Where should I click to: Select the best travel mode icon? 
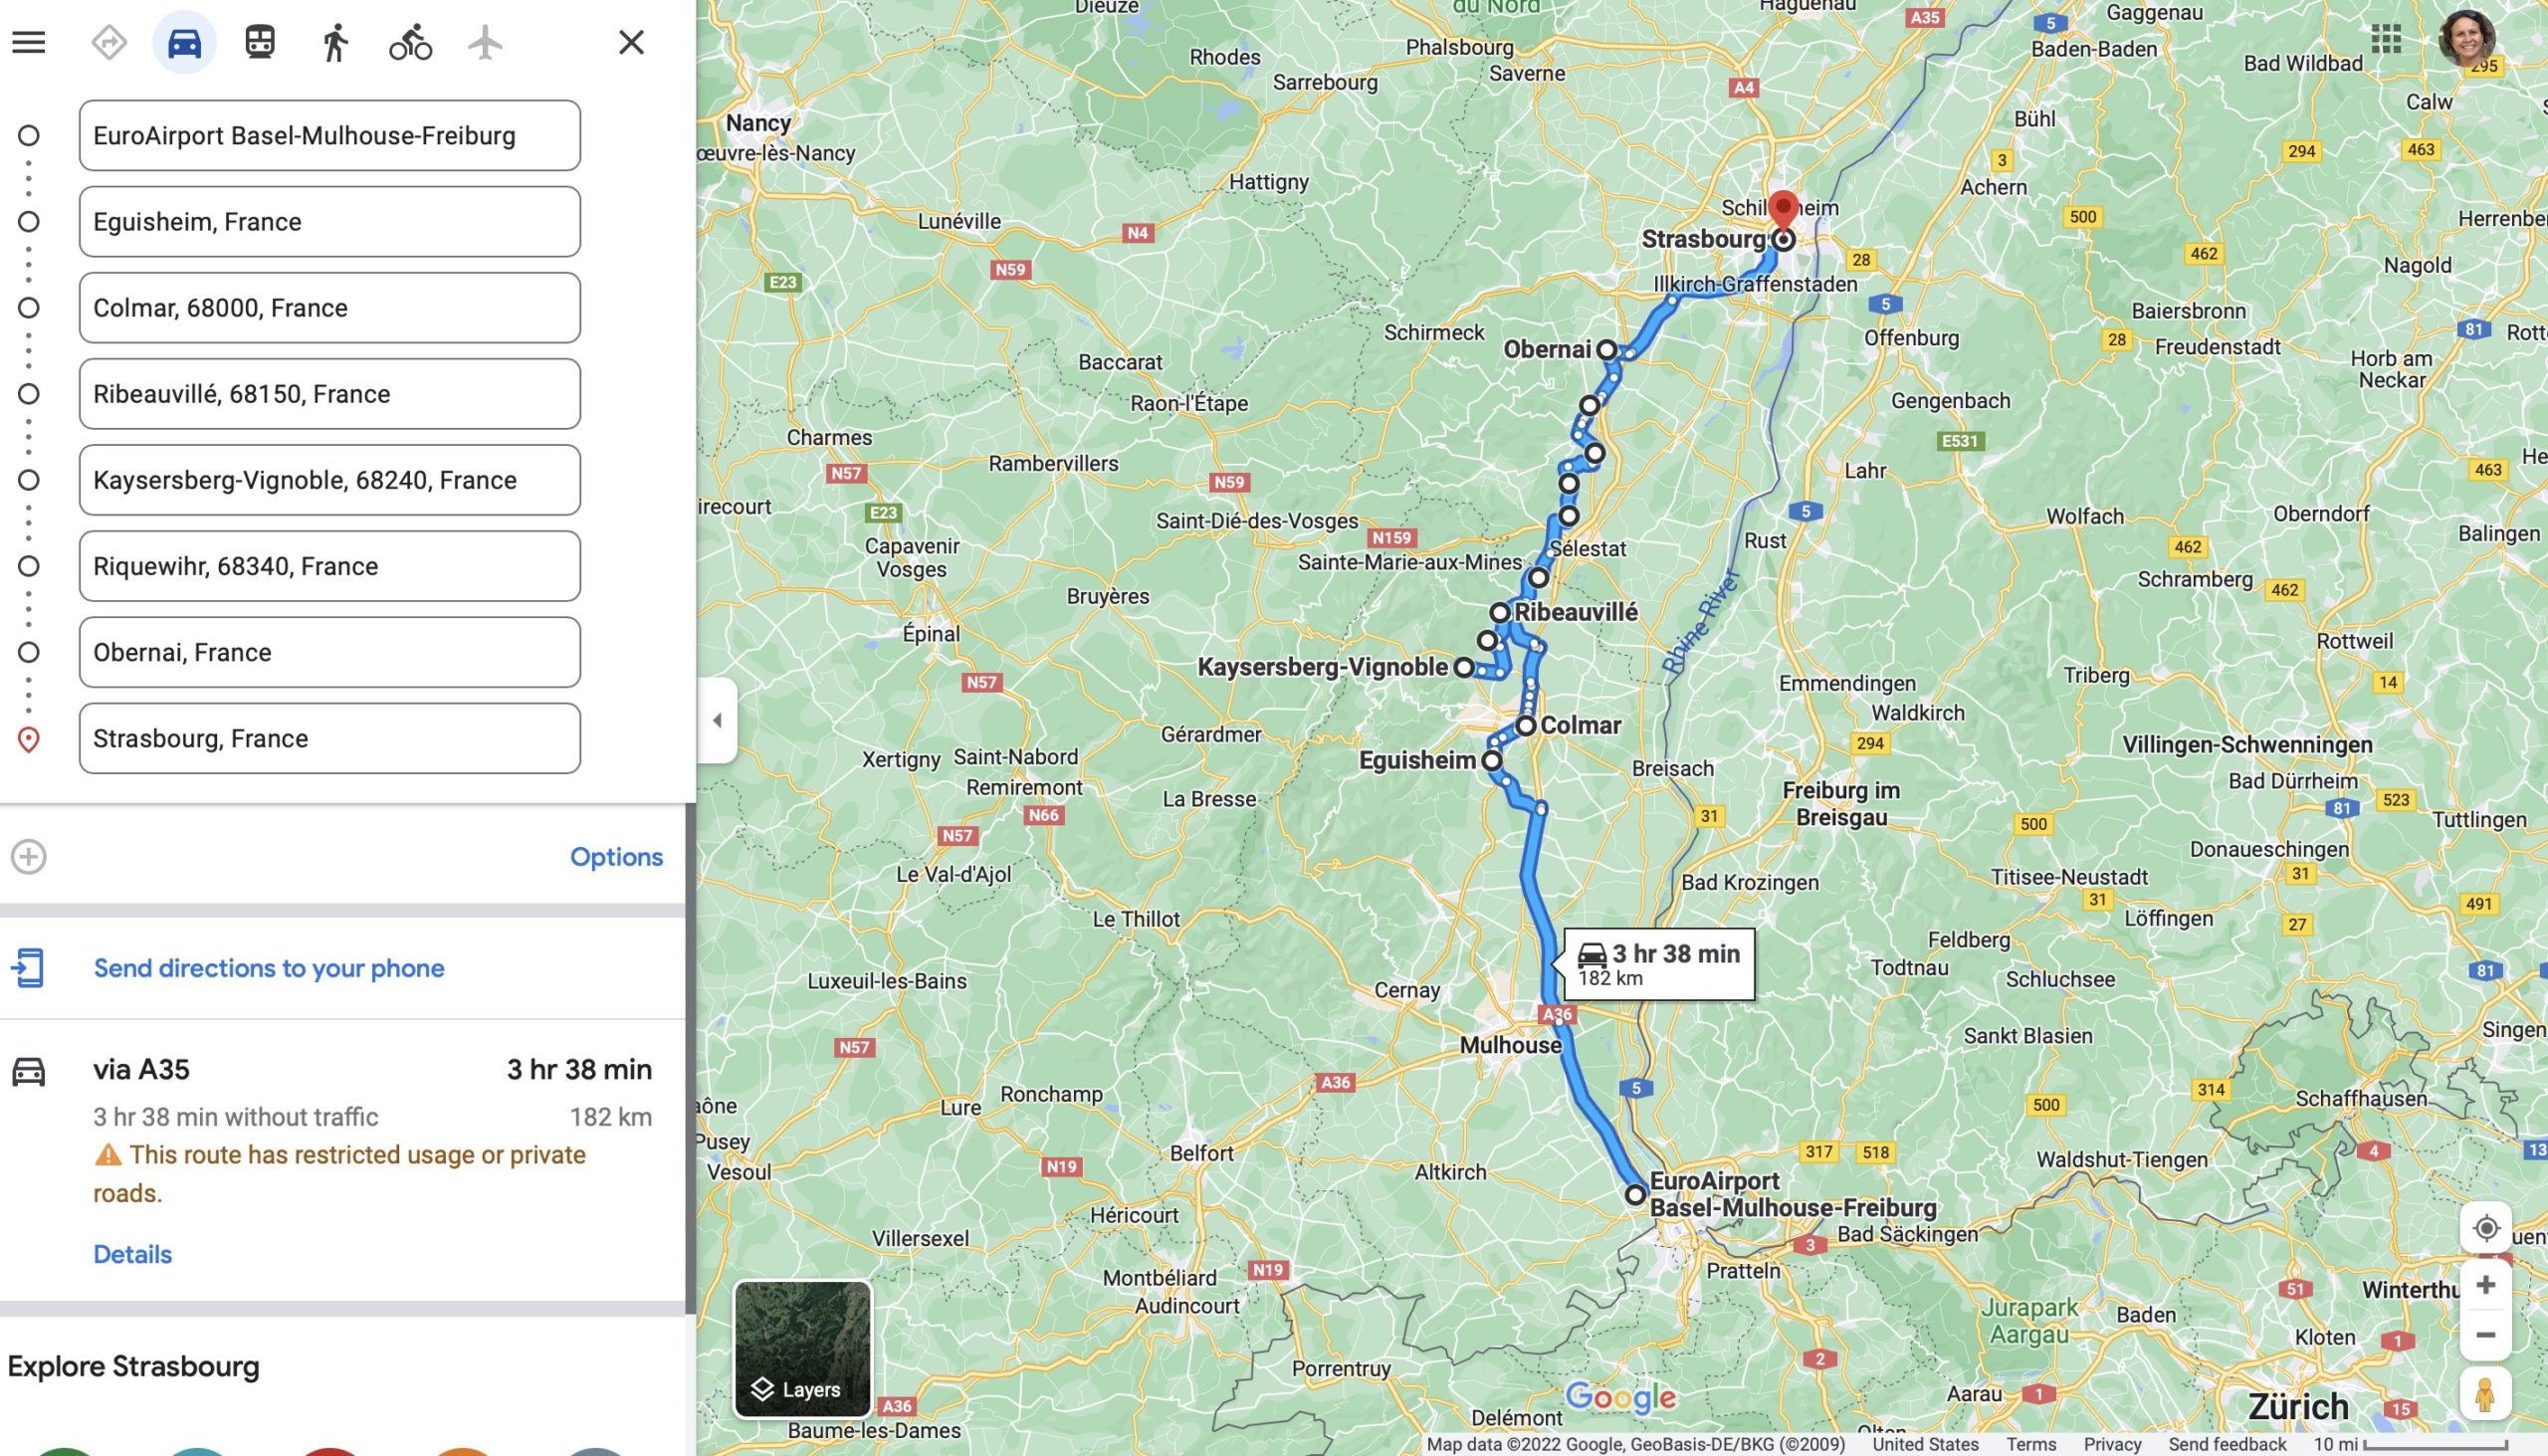pos(109,42)
